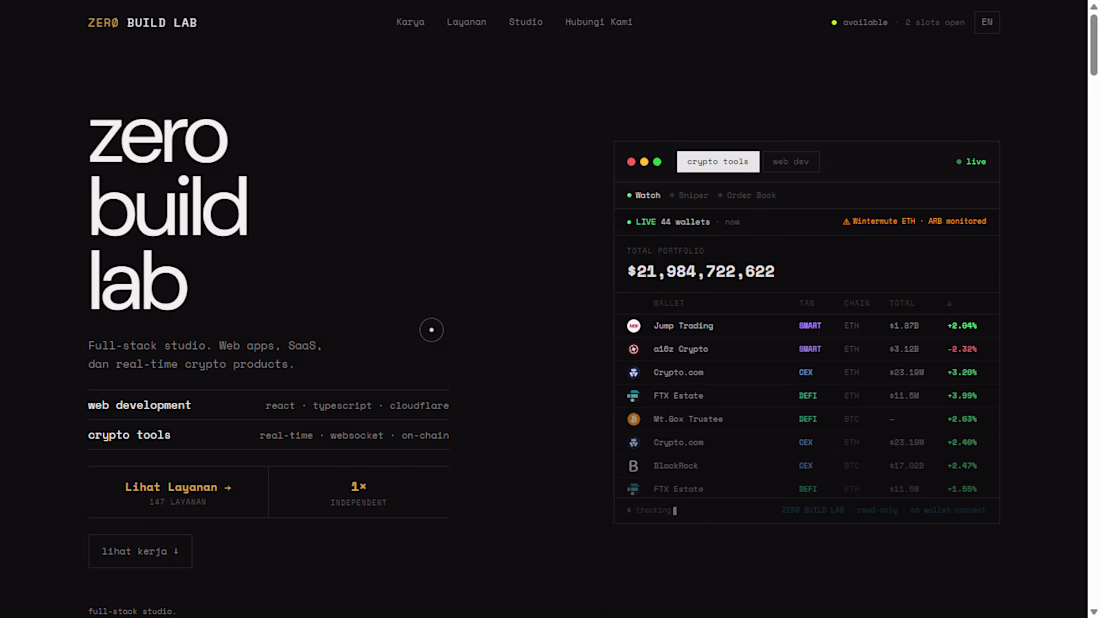Click the CEX tag on BlackRock row
The width and height of the screenshot is (1100, 618).
point(805,466)
